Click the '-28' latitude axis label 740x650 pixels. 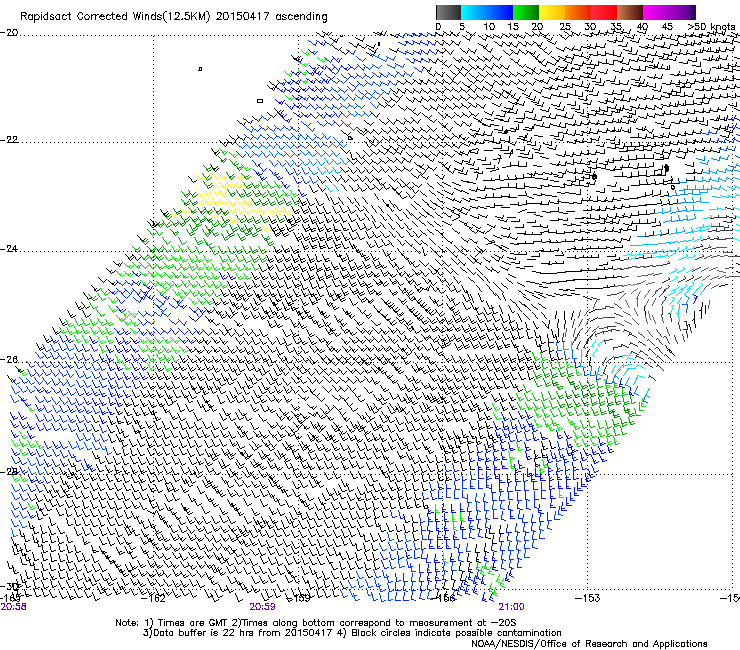click(9, 472)
